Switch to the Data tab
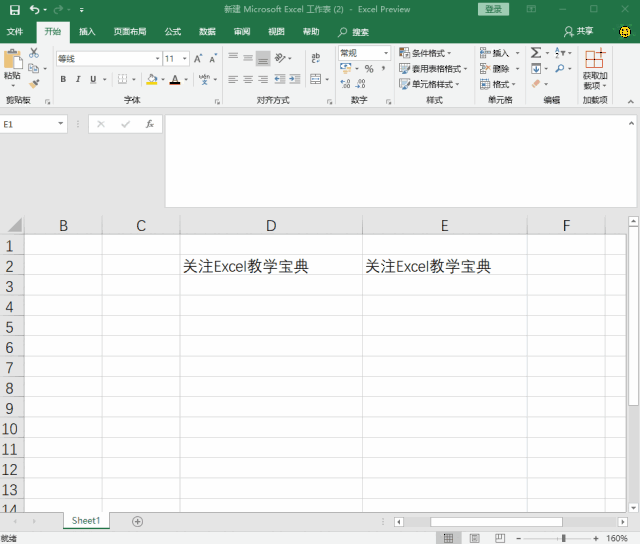The image size is (640, 544). click(207, 32)
